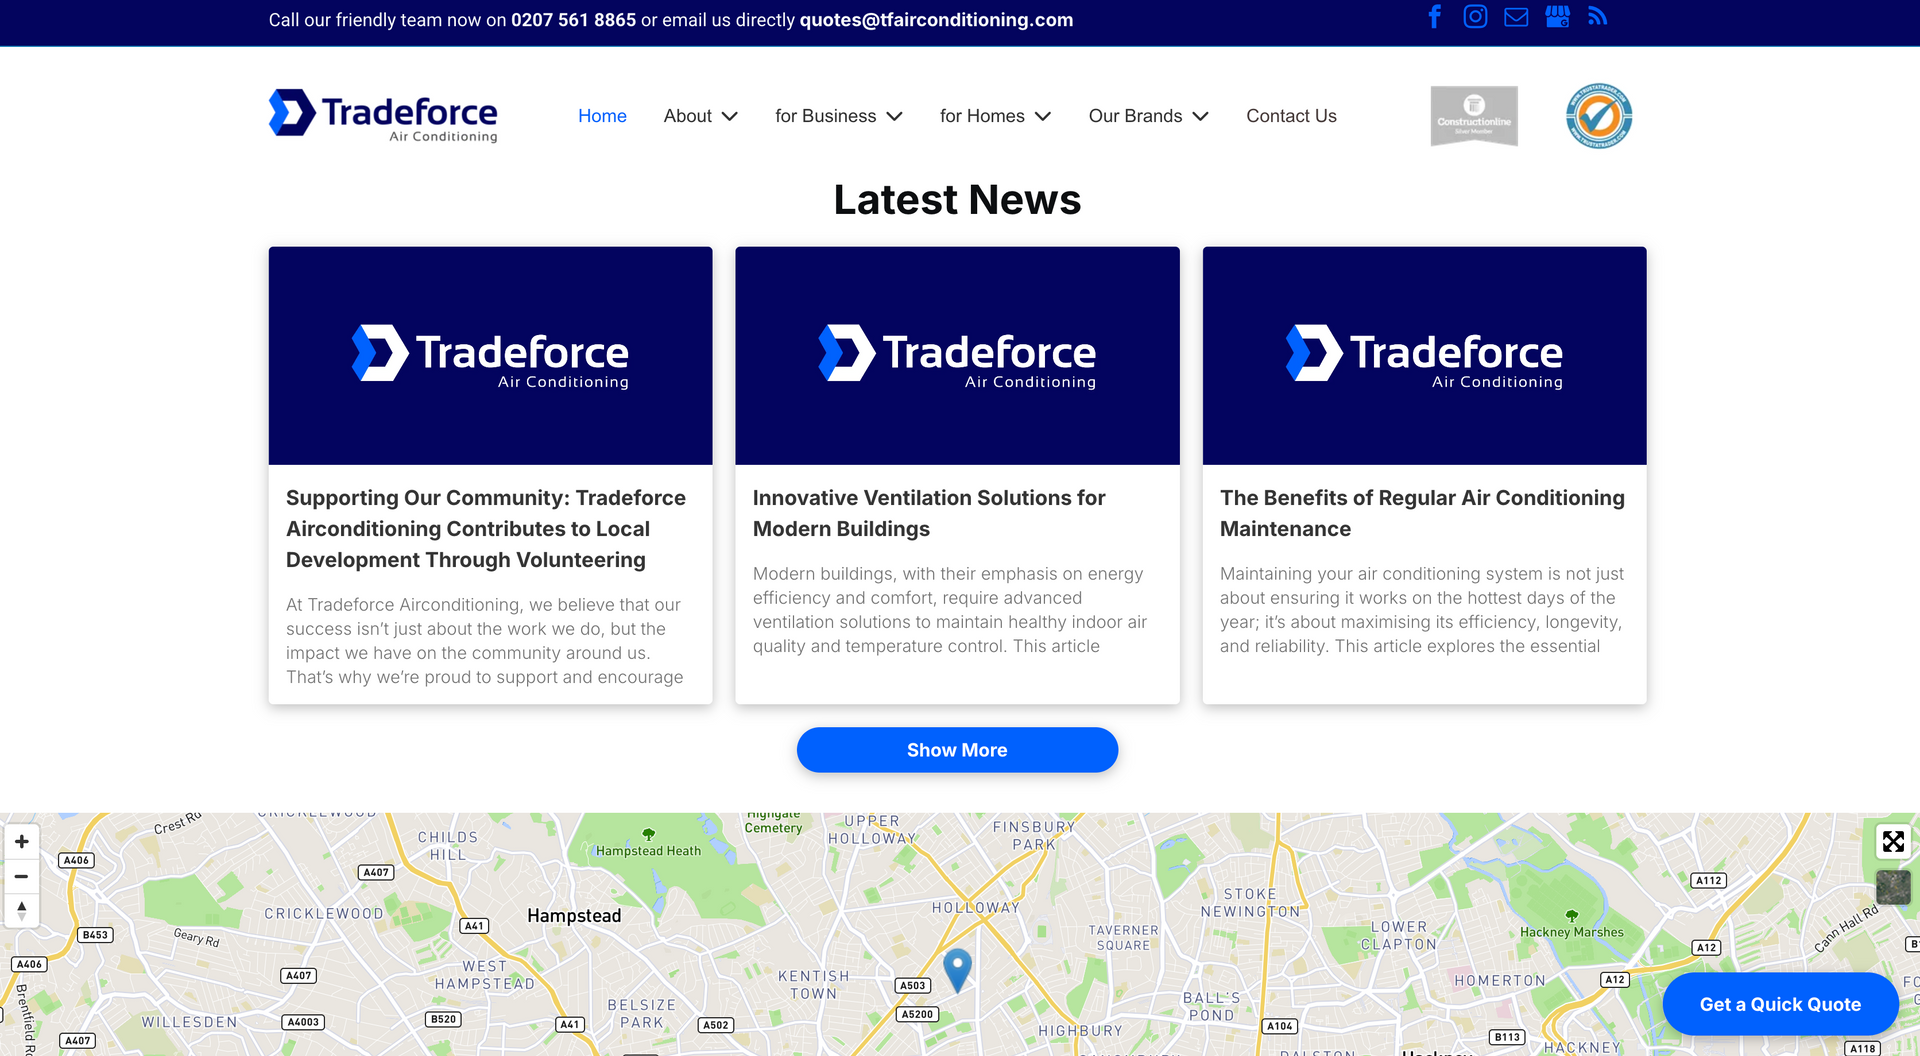
Task: Click the Latest News heading
Action: (x=957, y=200)
